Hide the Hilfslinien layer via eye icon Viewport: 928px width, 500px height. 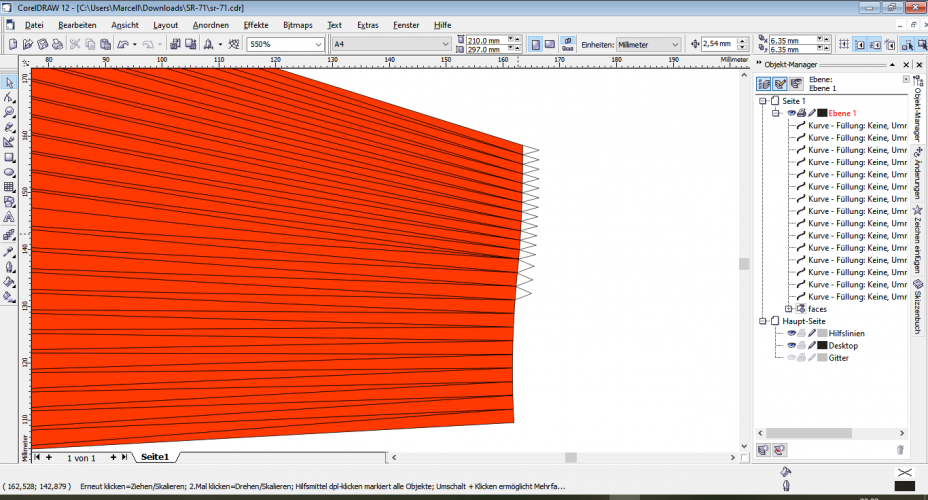[x=791, y=333]
